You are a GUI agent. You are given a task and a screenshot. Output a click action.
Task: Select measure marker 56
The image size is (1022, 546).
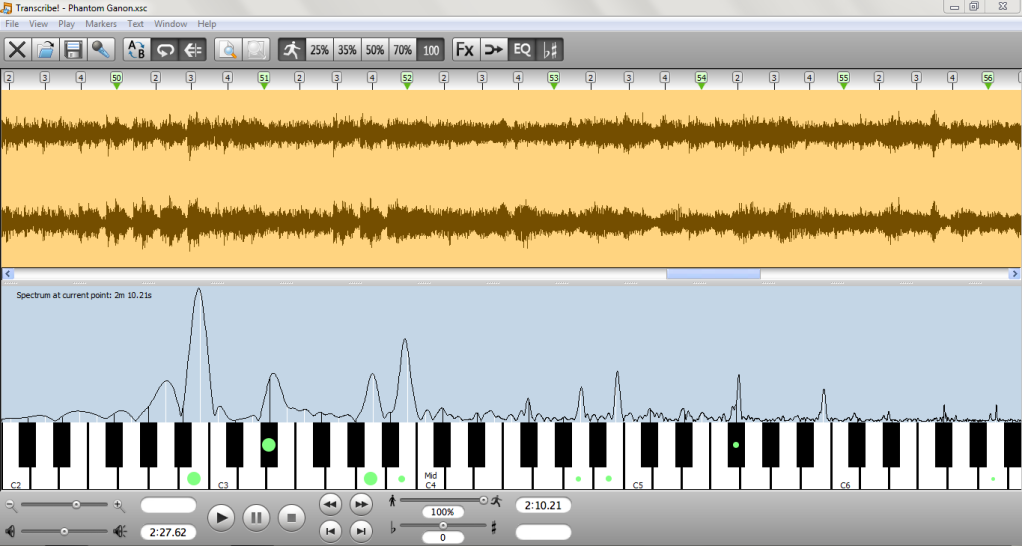click(988, 79)
